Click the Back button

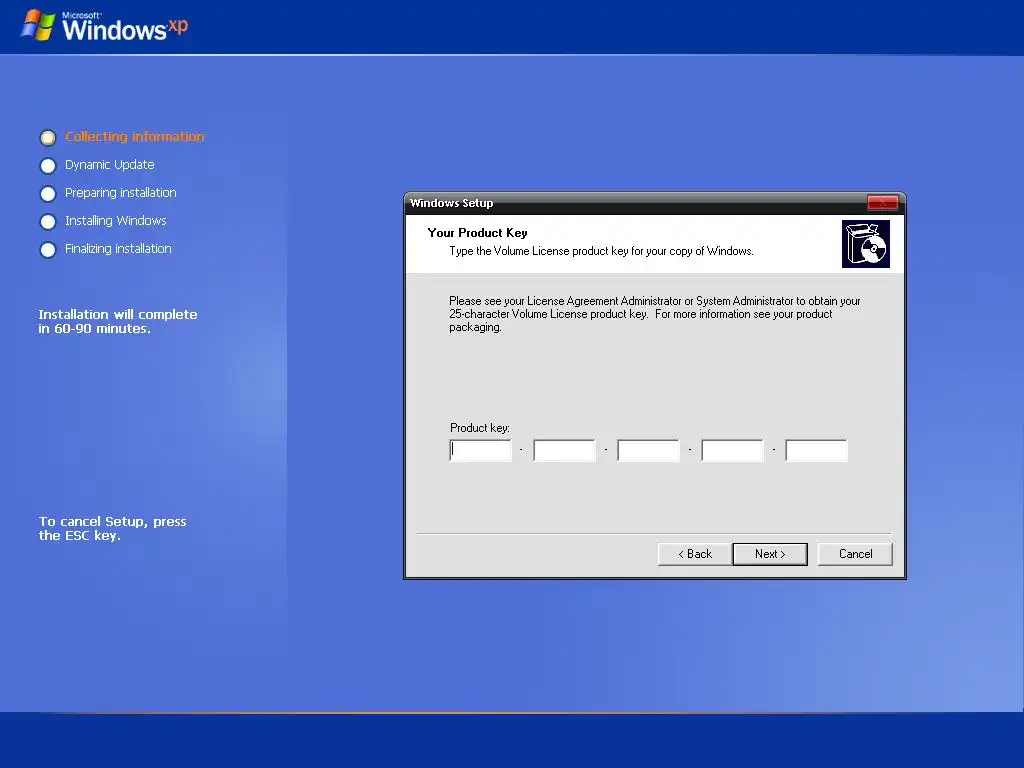pyautogui.click(x=695, y=554)
